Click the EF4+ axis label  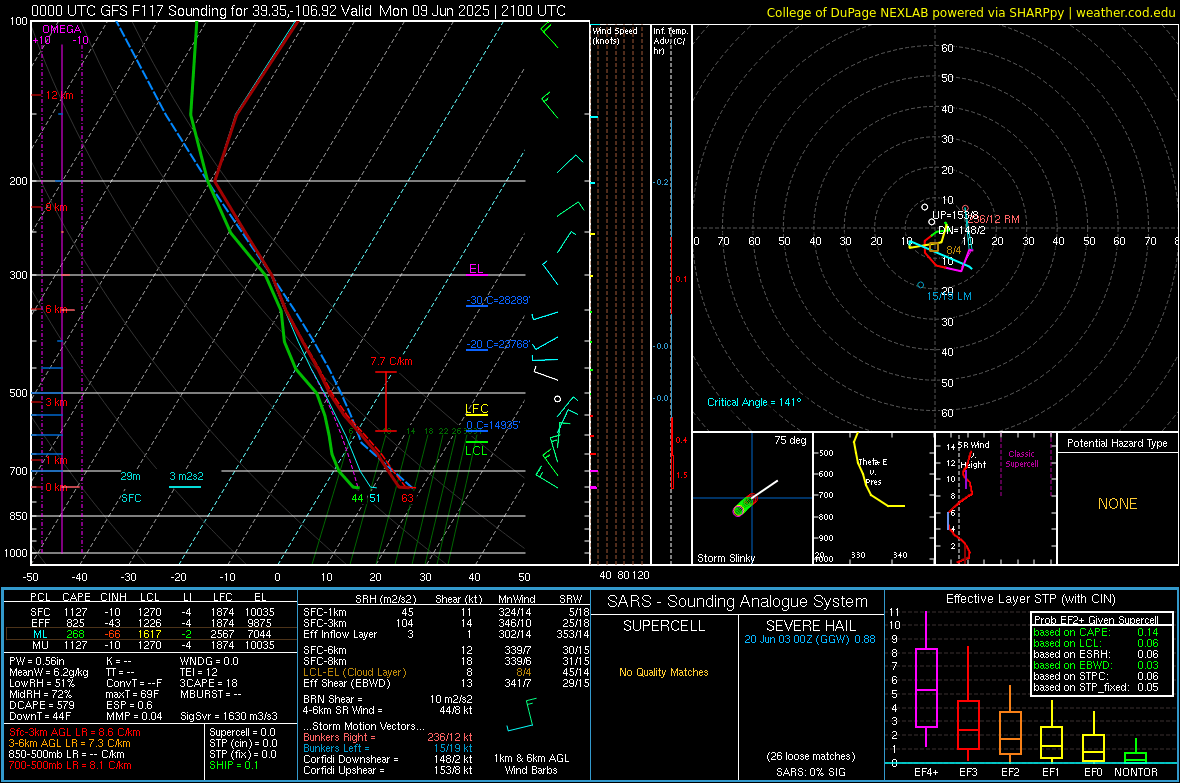[926, 772]
